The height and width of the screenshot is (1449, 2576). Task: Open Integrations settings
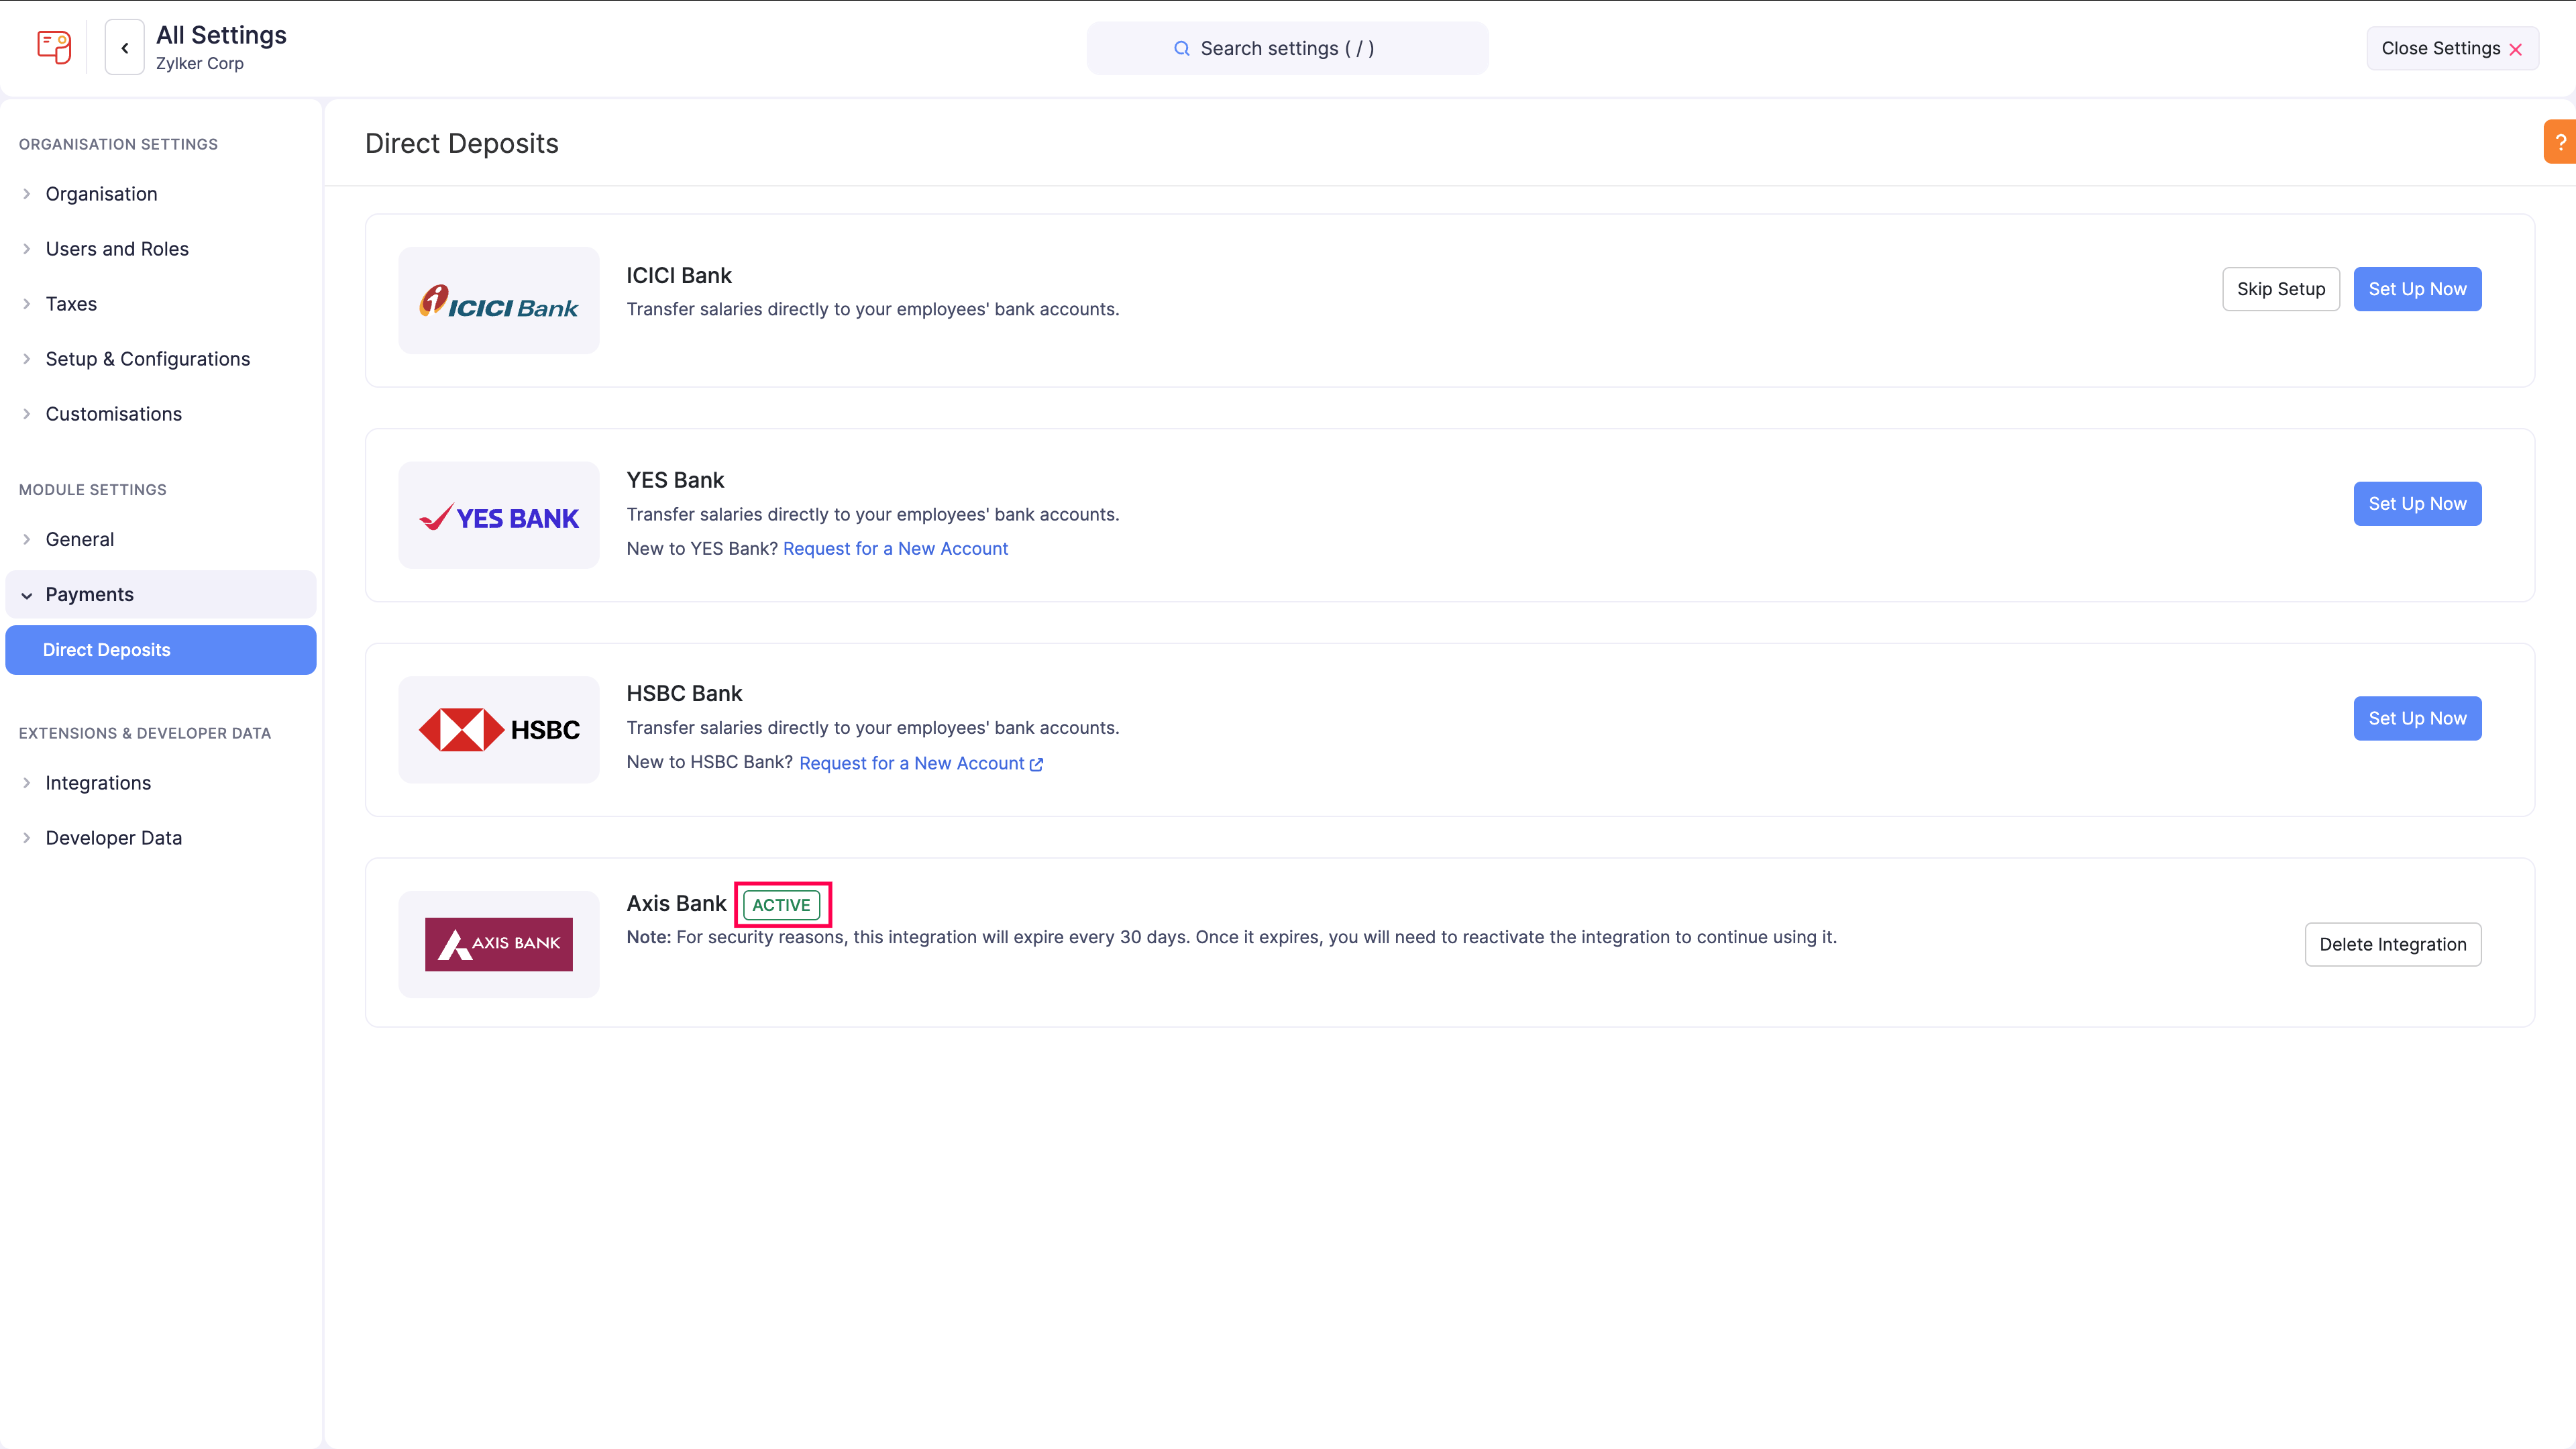click(x=98, y=783)
